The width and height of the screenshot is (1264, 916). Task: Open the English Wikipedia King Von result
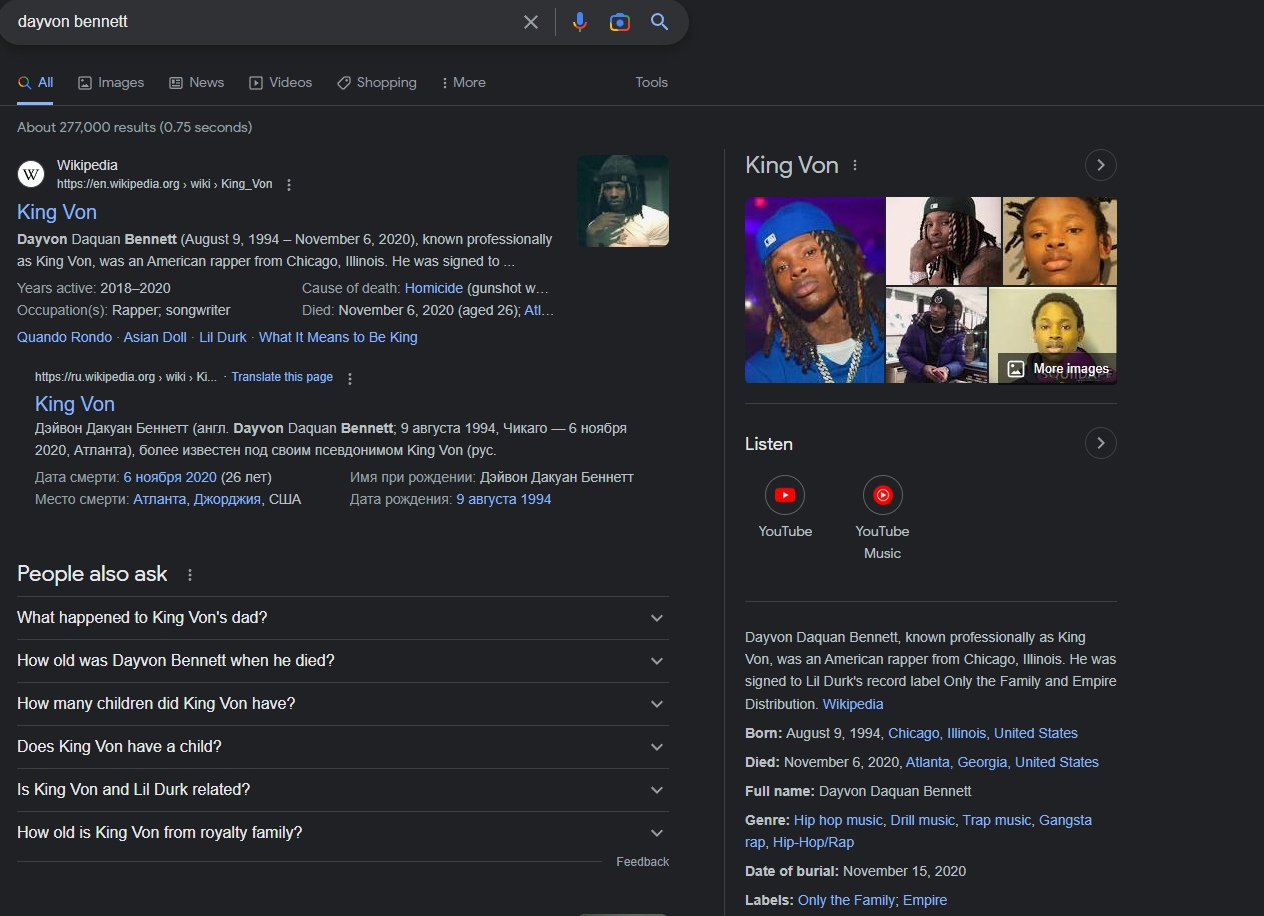tap(57, 212)
